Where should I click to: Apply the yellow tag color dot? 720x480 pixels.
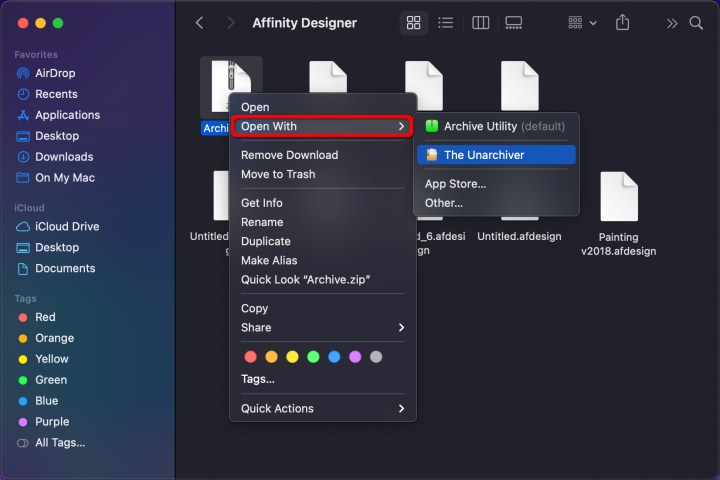pos(292,357)
